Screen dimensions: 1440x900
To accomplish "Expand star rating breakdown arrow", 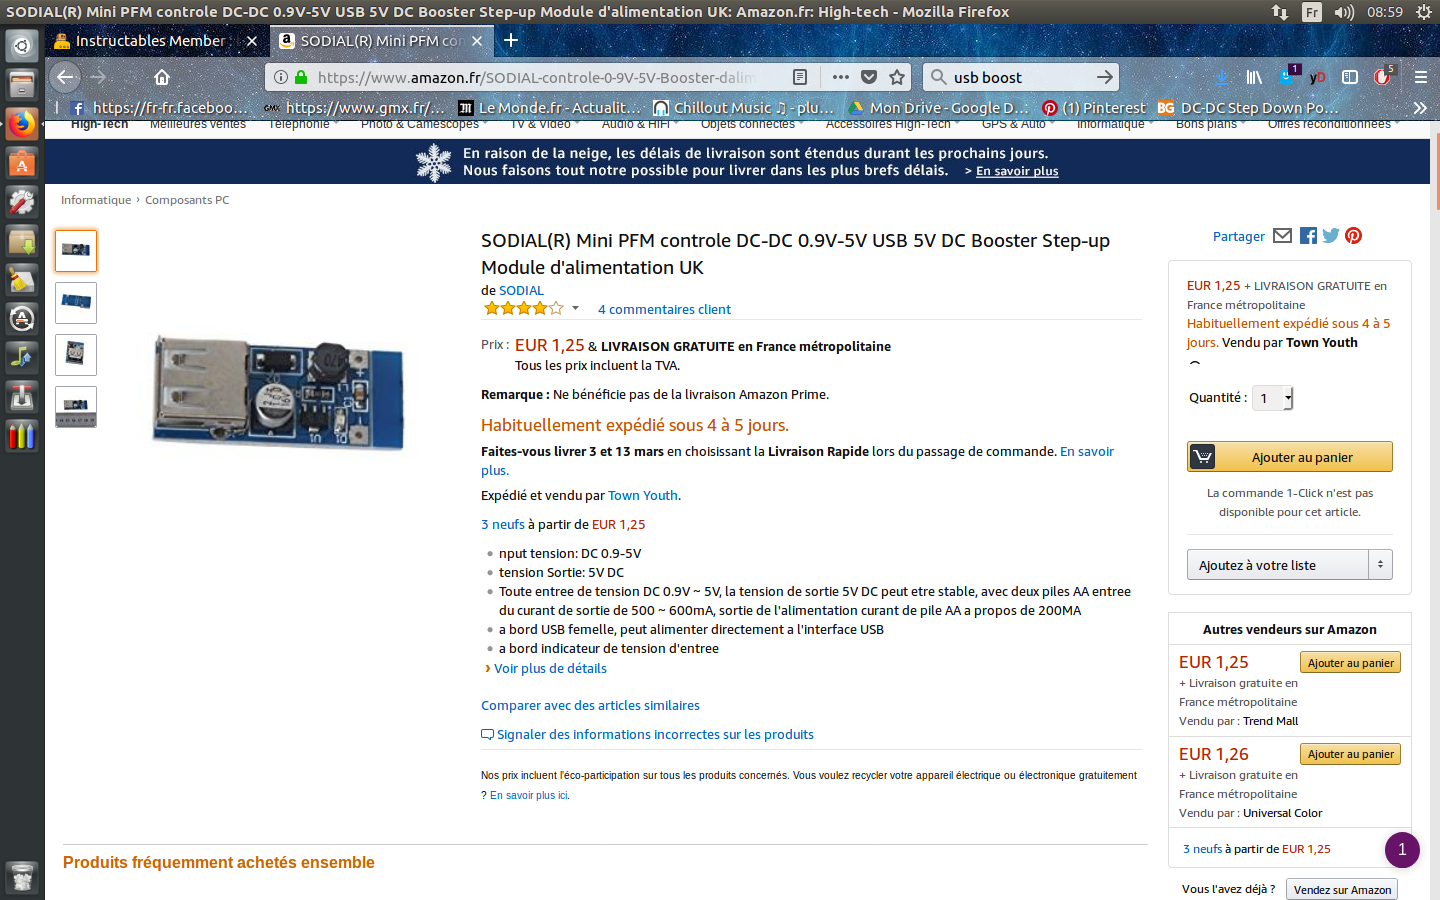I will click(575, 308).
